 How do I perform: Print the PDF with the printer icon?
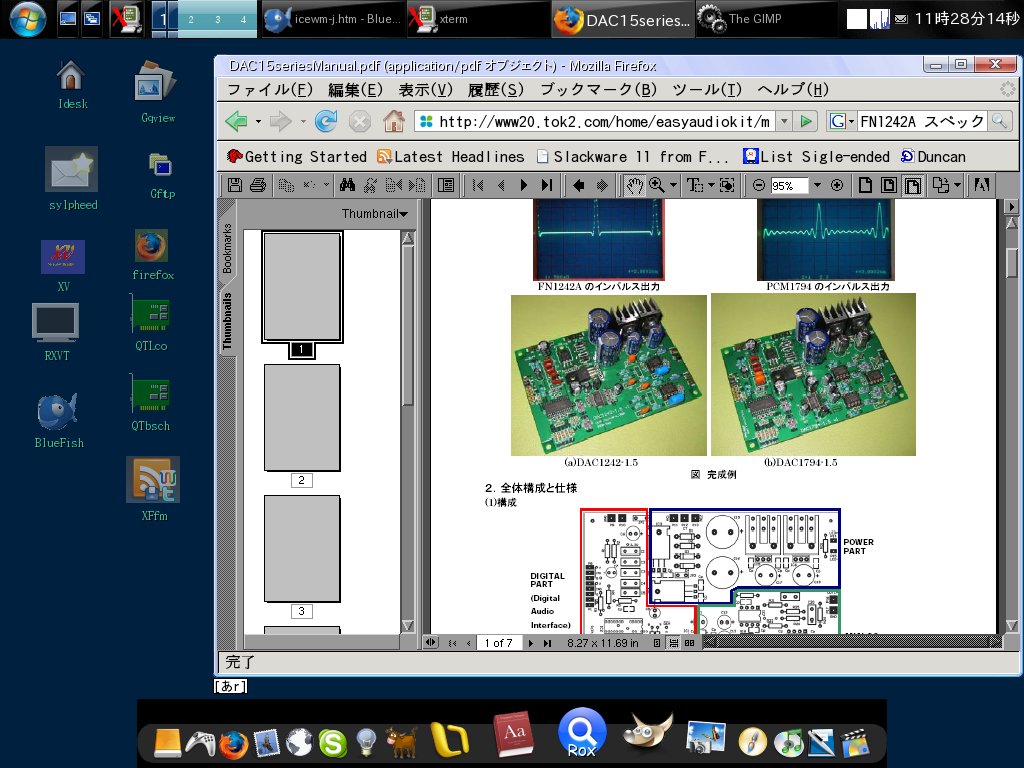click(x=256, y=184)
